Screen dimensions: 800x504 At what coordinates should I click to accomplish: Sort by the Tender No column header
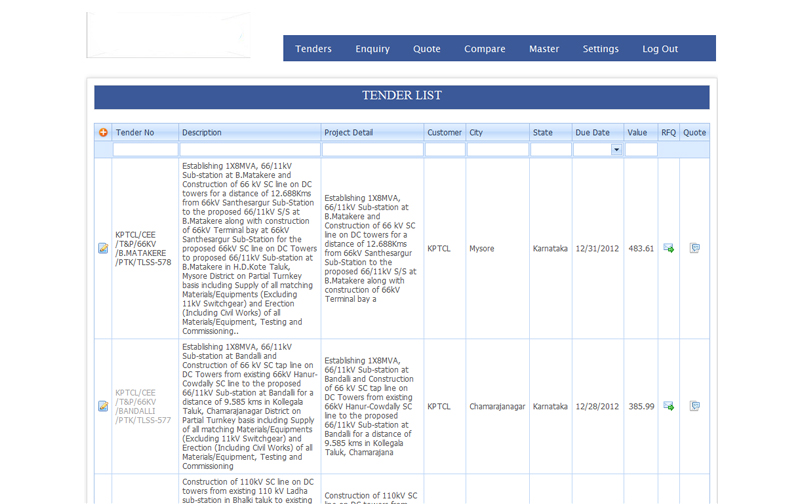pyautogui.click(x=135, y=132)
